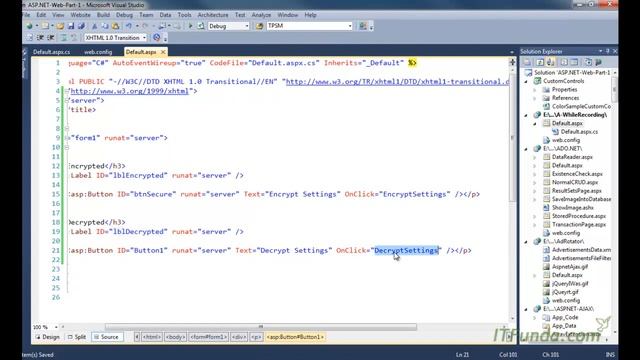Click Solution Explorer Copy Web Site icon
The height and width of the screenshot is (360, 640).
588,62
